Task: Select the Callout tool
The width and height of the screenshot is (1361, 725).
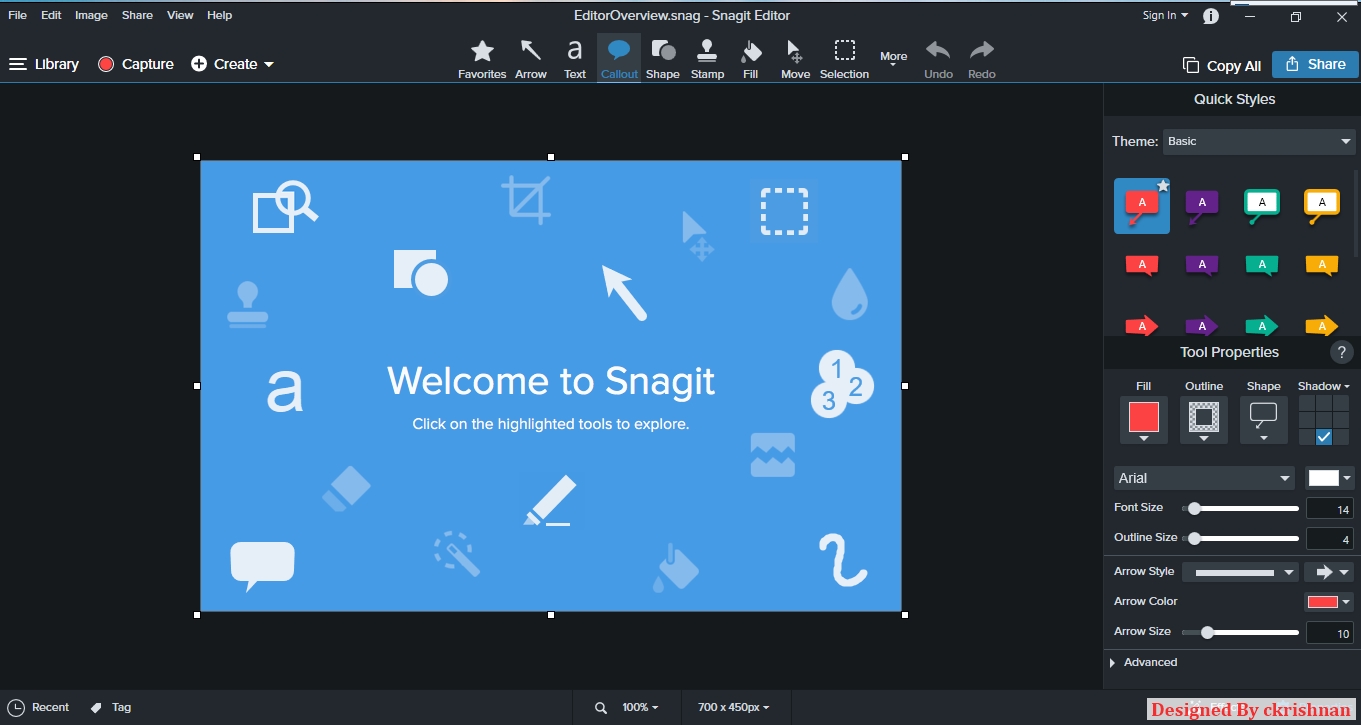Action: (618, 57)
